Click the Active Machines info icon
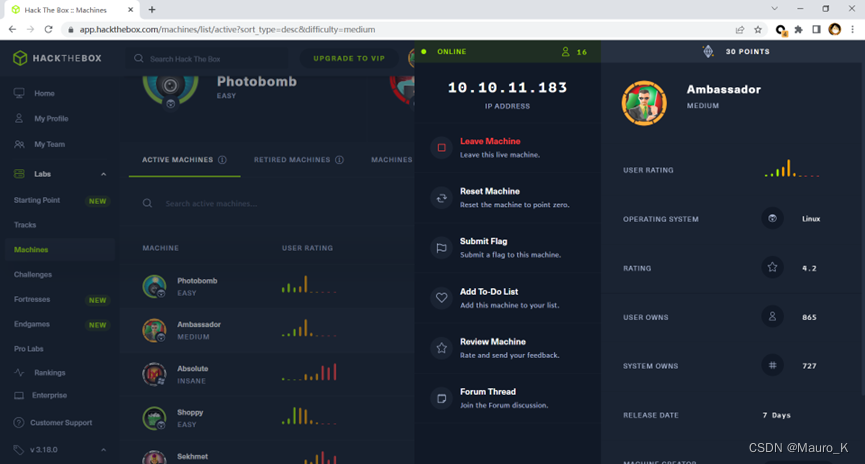The width and height of the screenshot is (865, 464). pyautogui.click(x=222, y=160)
